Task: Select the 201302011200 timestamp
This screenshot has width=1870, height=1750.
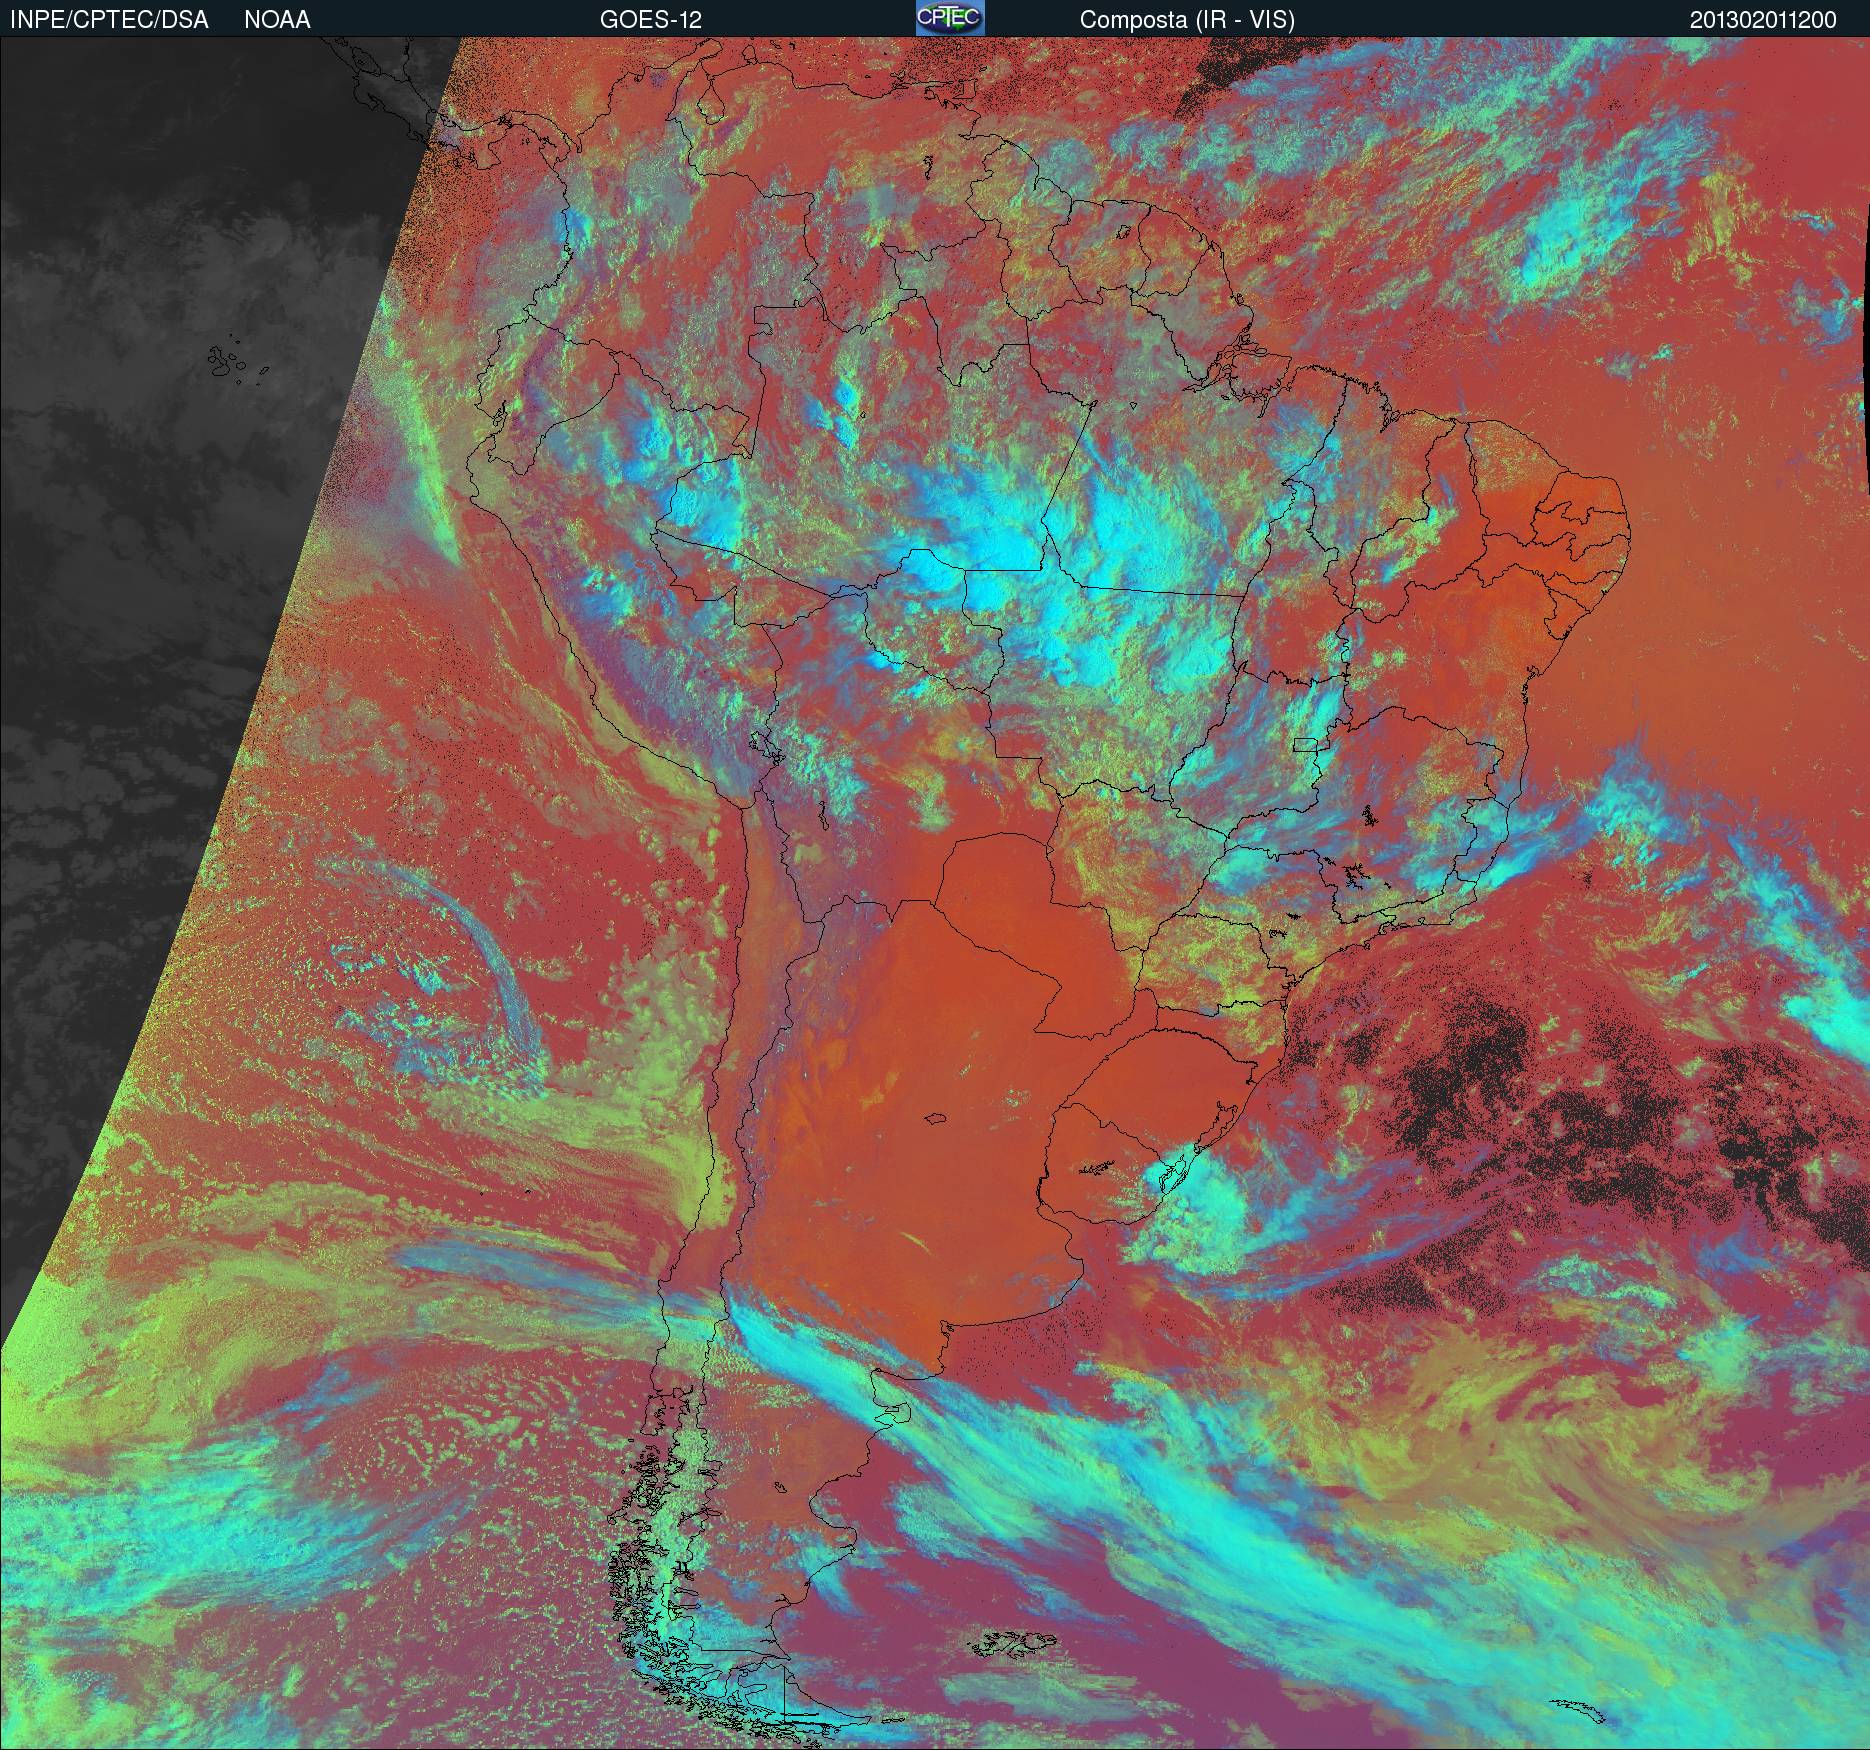Action: 1763,20
